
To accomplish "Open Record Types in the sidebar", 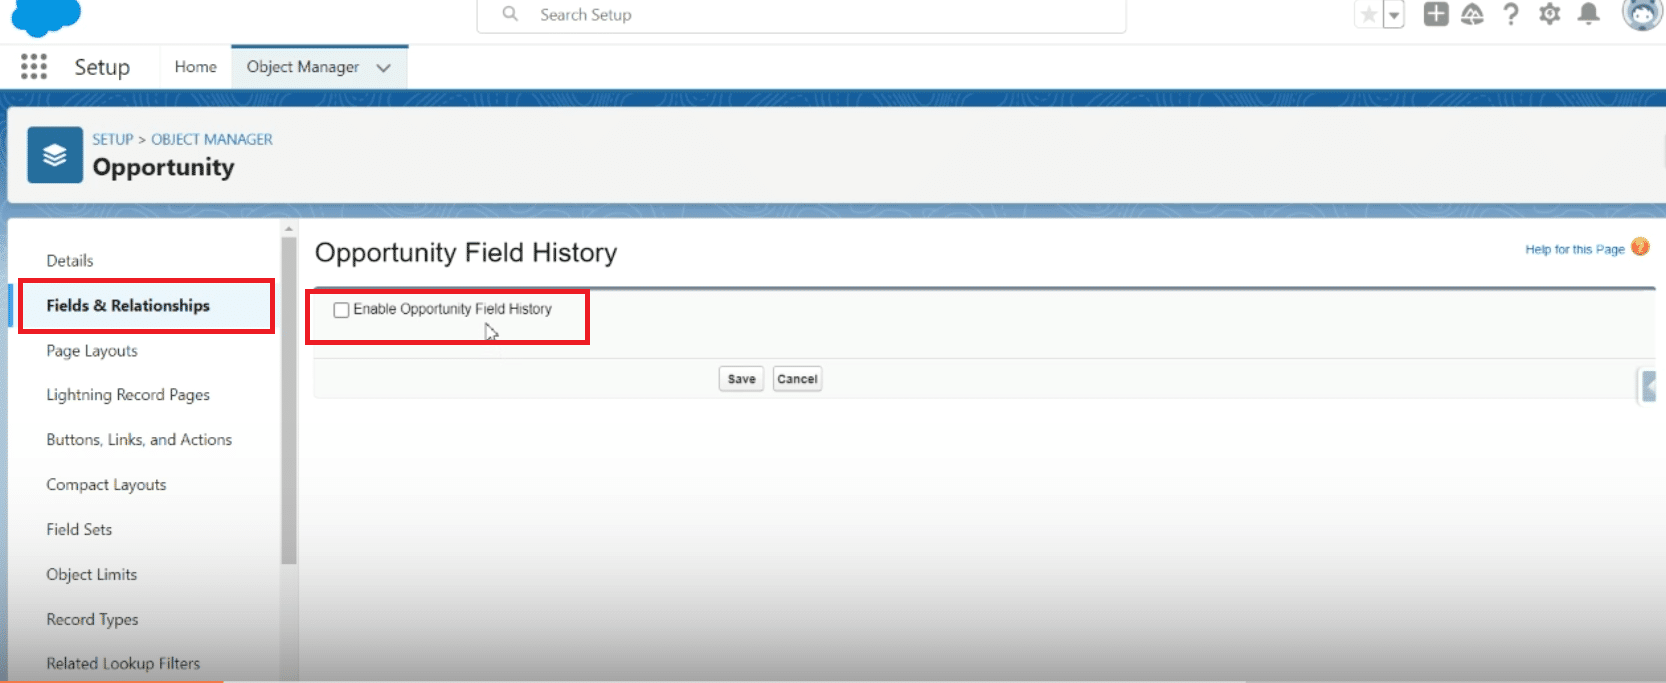I will [92, 620].
